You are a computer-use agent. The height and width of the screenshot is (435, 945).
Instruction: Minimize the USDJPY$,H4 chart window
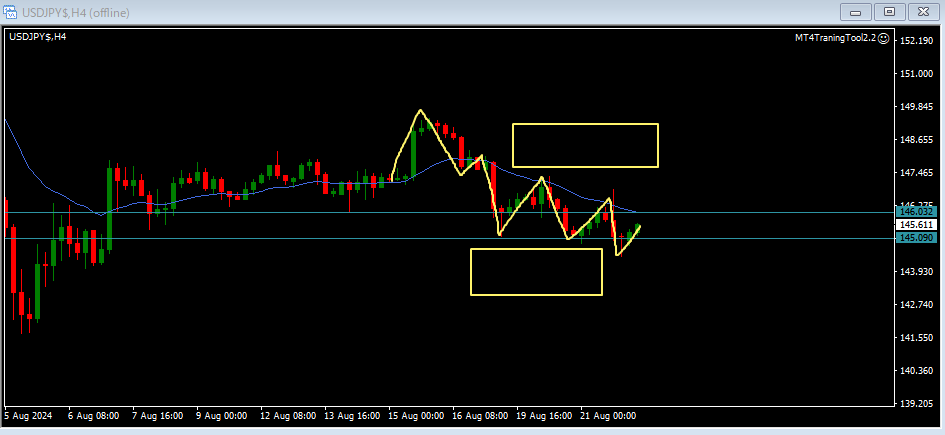[856, 11]
